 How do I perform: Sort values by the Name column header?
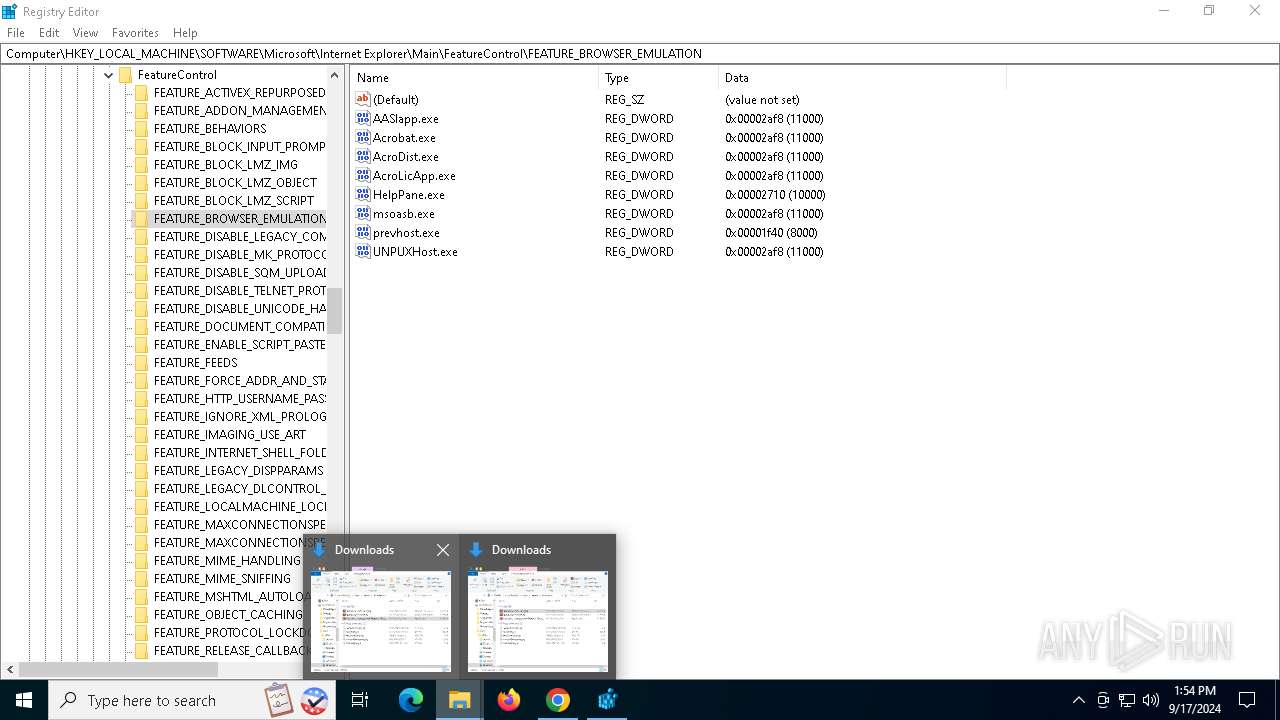[474, 78]
